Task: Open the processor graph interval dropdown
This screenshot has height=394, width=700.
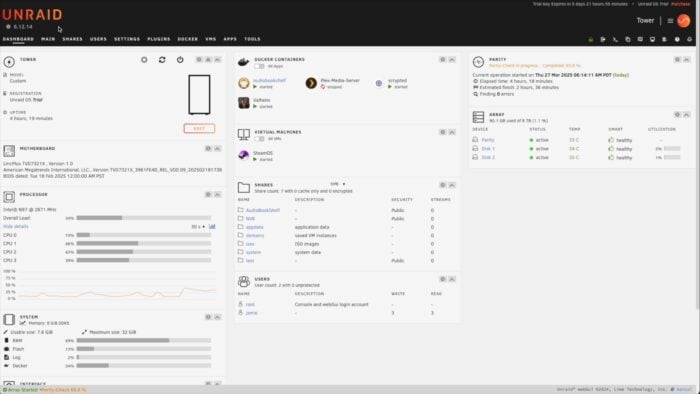Action: pyautogui.click(x=198, y=227)
